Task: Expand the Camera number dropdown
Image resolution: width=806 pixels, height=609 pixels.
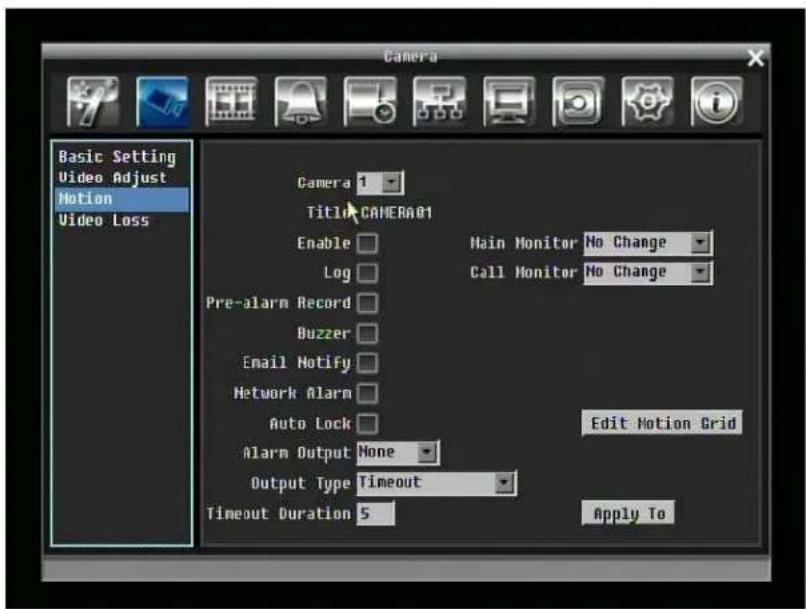Action: pyautogui.click(x=392, y=182)
